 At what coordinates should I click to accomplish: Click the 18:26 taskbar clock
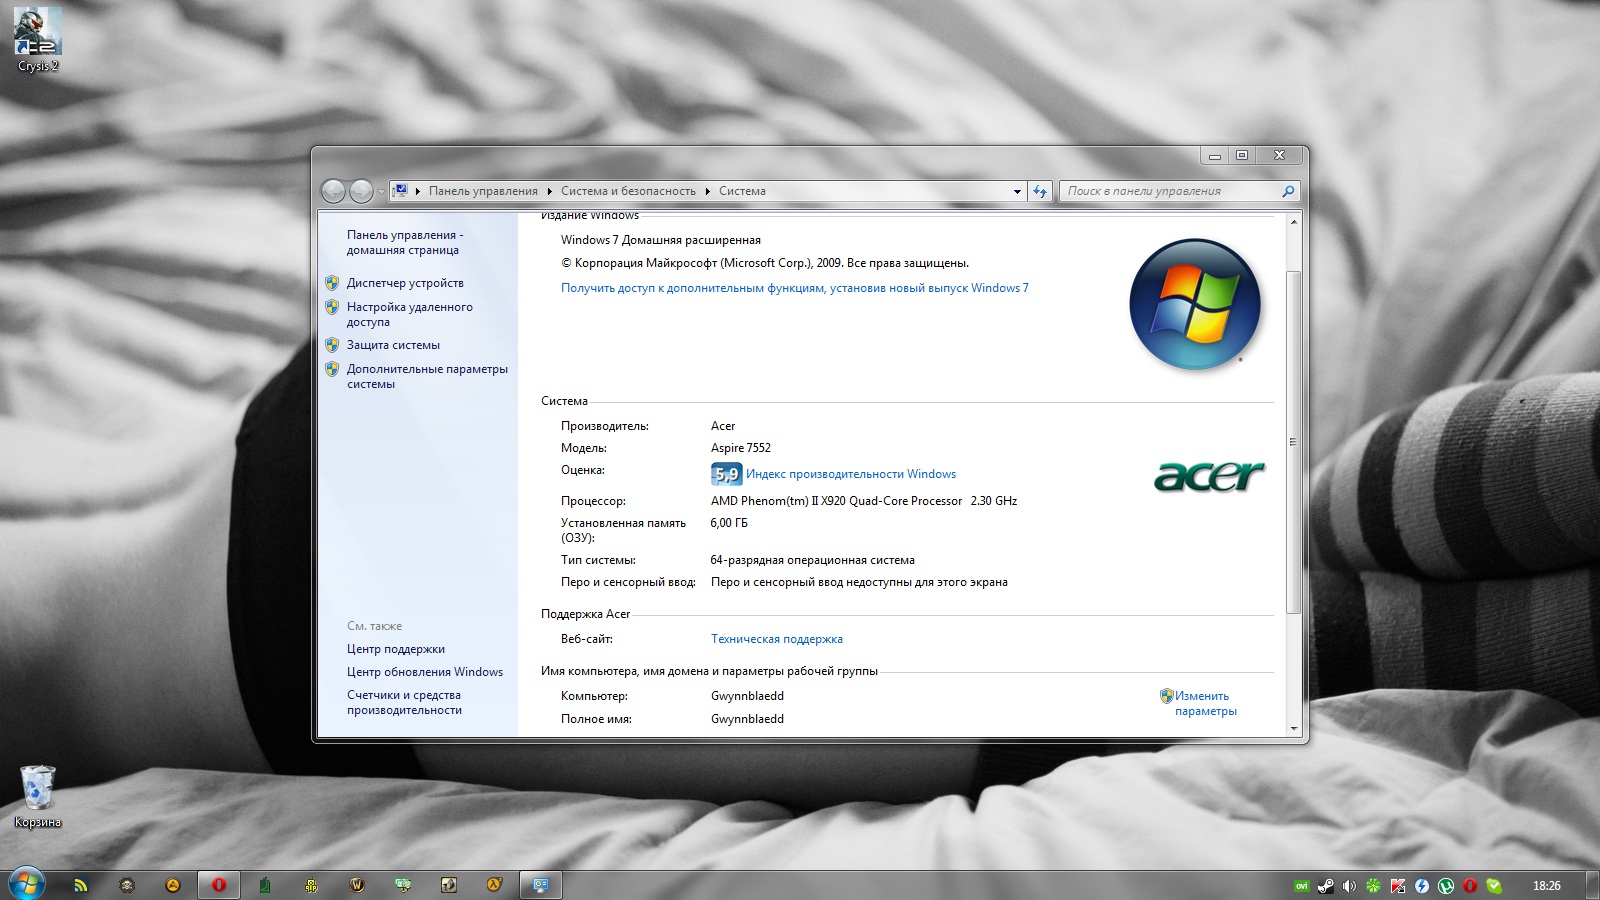[x=1547, y=886]
